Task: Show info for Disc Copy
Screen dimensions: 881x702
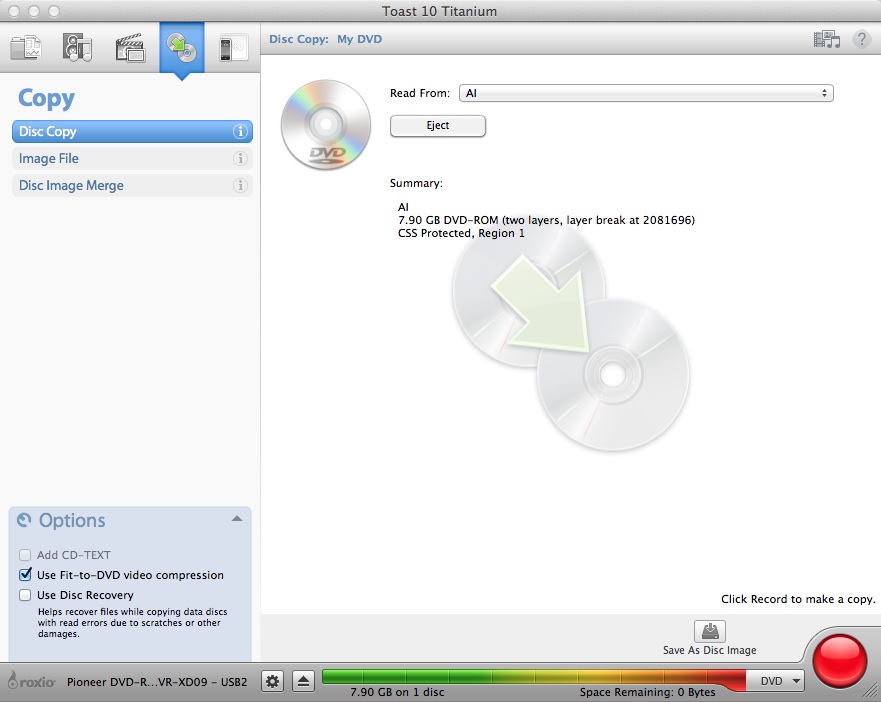Action: [x=240, y=132]
